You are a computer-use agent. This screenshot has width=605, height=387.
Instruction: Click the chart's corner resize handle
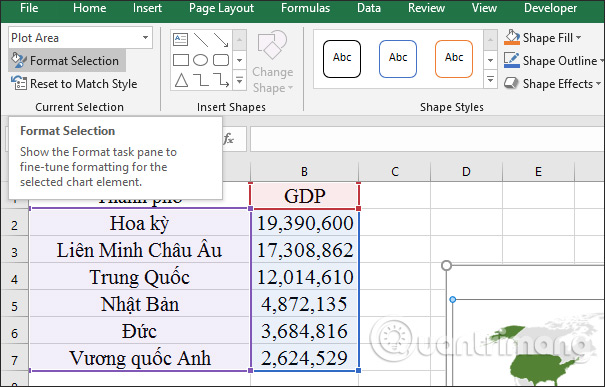coord(446,265)
